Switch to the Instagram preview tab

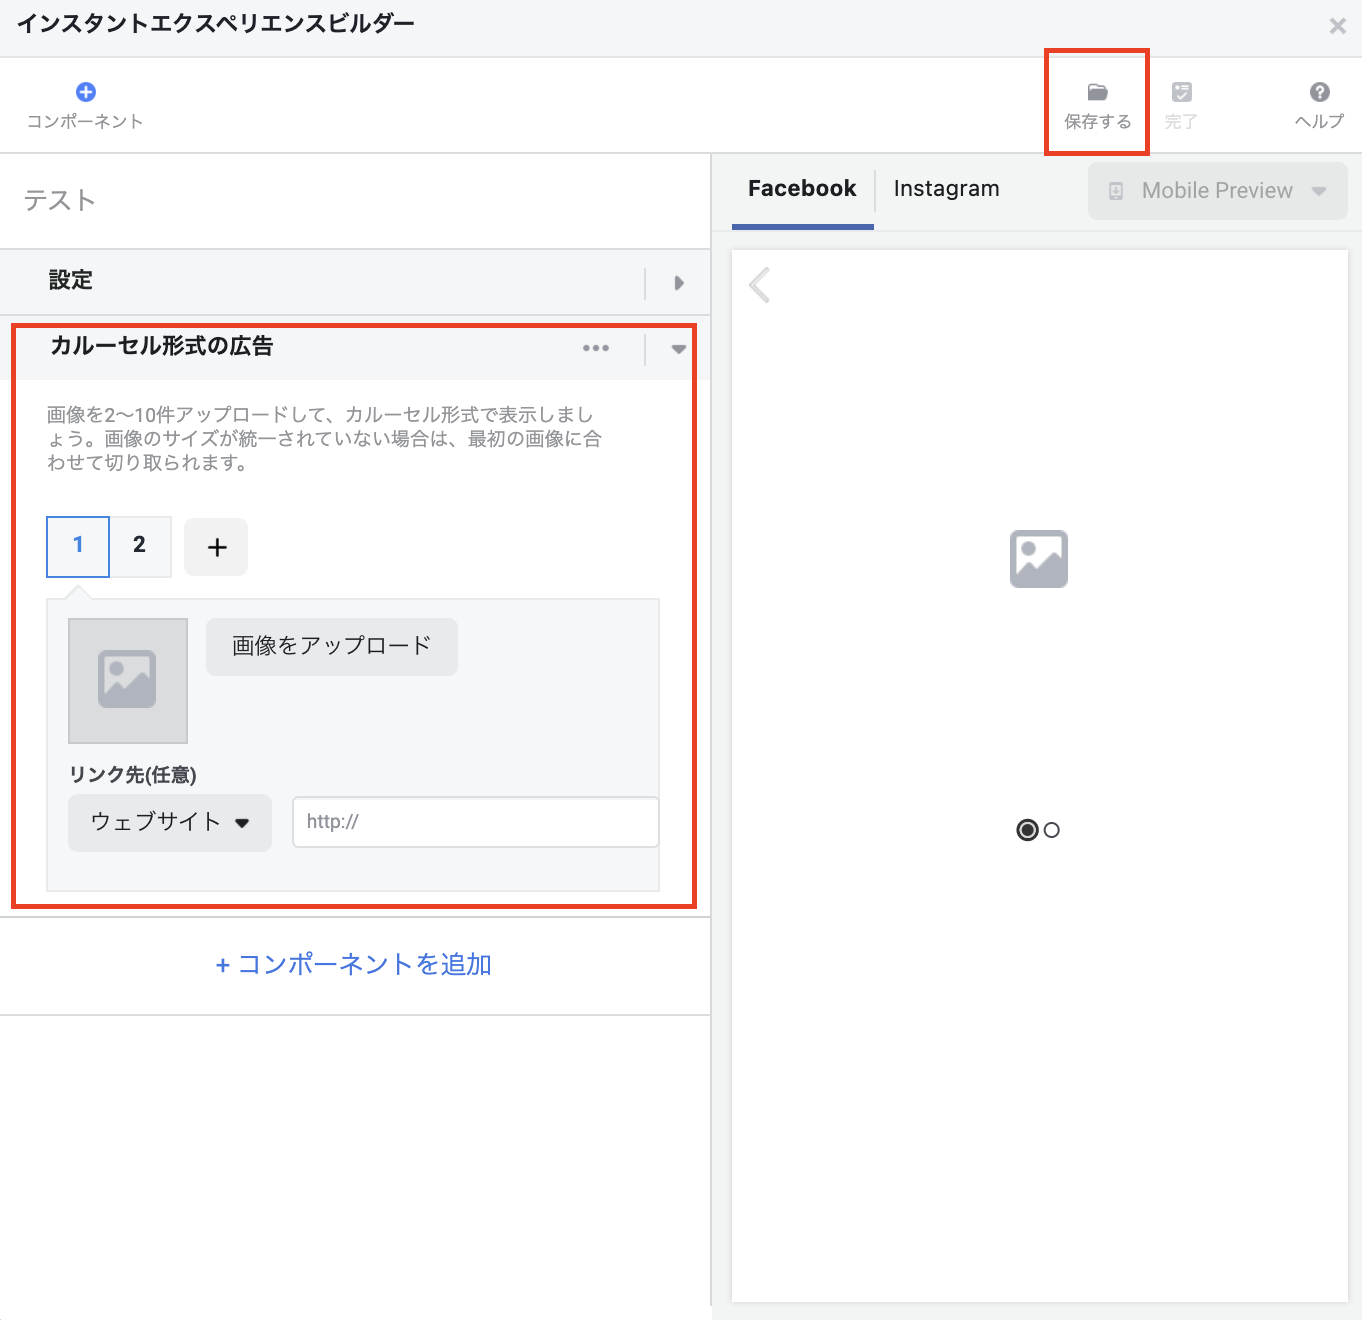946,189
